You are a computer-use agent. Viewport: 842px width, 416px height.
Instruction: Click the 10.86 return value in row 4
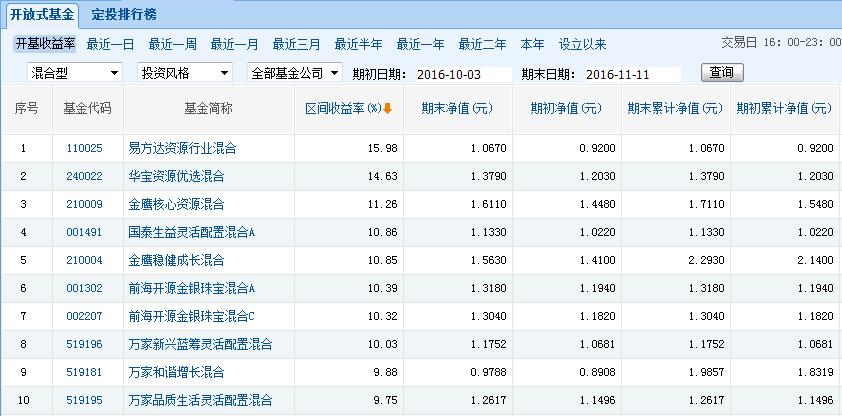pyautogui.click(x=384, y=232)
